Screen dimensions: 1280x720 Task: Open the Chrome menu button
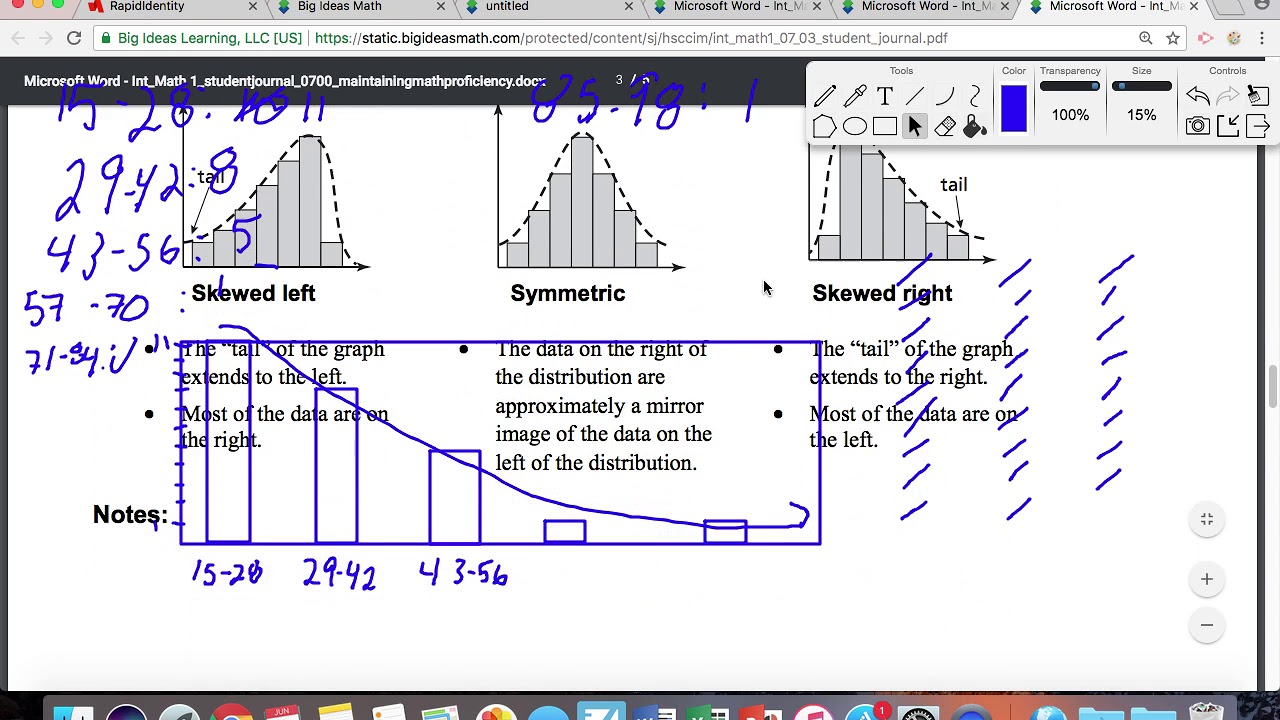click(x=1262, y=38)
